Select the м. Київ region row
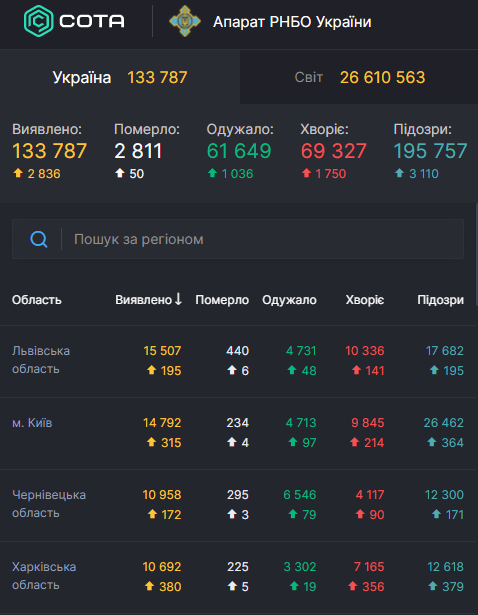Viewport: 478px width, 615px height. click(238, 433)
